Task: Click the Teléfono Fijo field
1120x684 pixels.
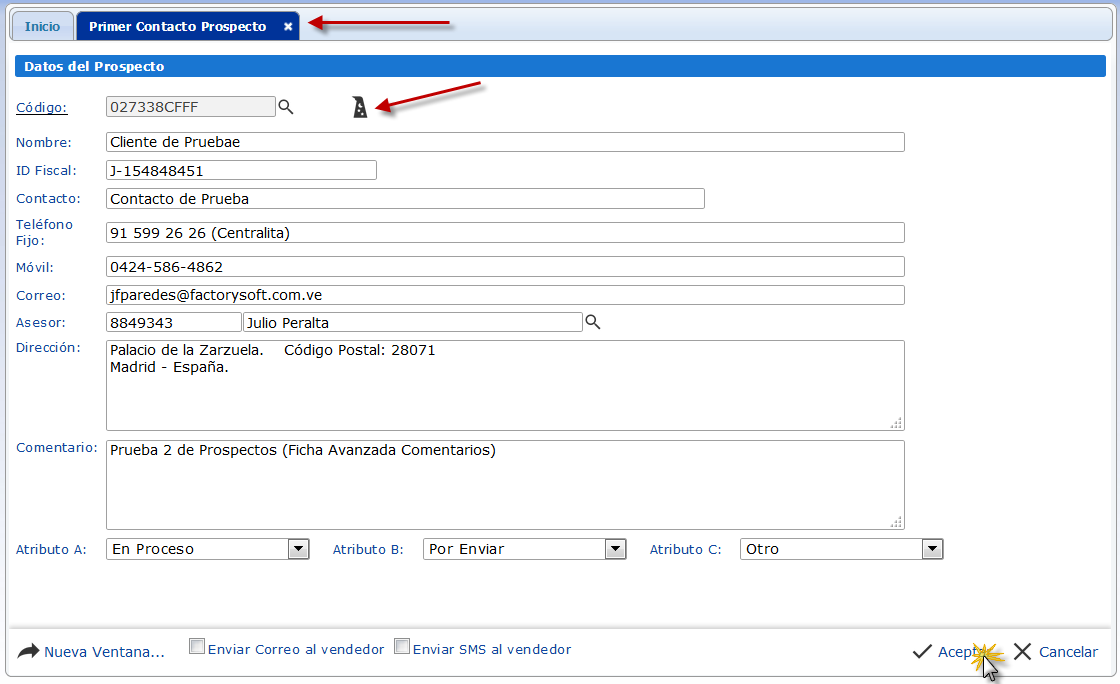Action: (505, 233)
